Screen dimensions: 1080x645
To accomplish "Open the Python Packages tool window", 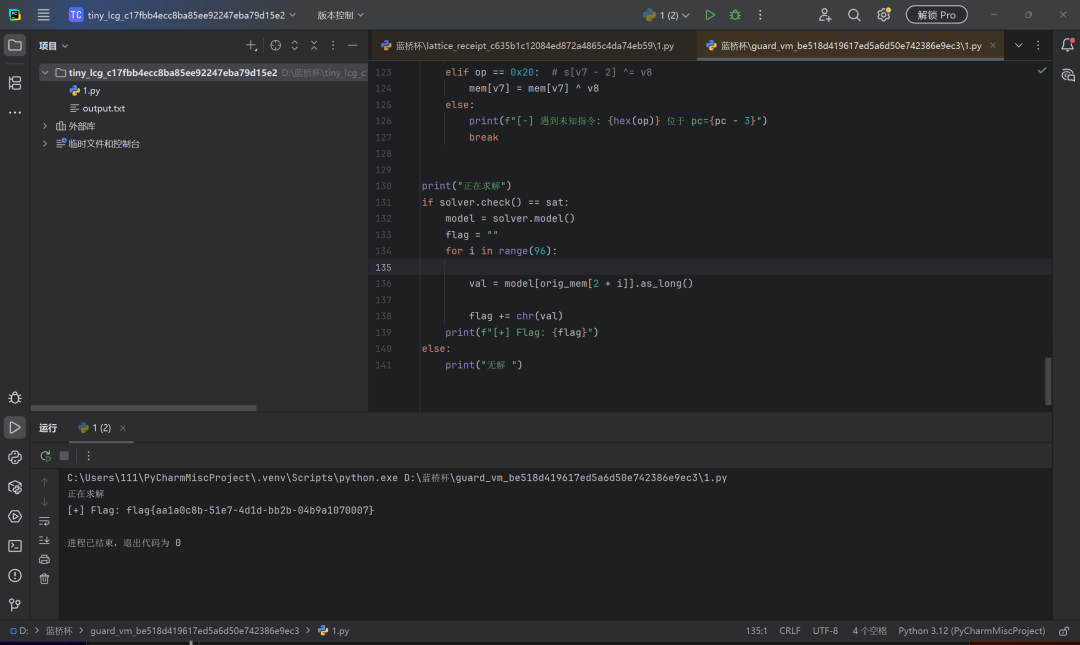I will pyautogui.click(x=14, y=487).
